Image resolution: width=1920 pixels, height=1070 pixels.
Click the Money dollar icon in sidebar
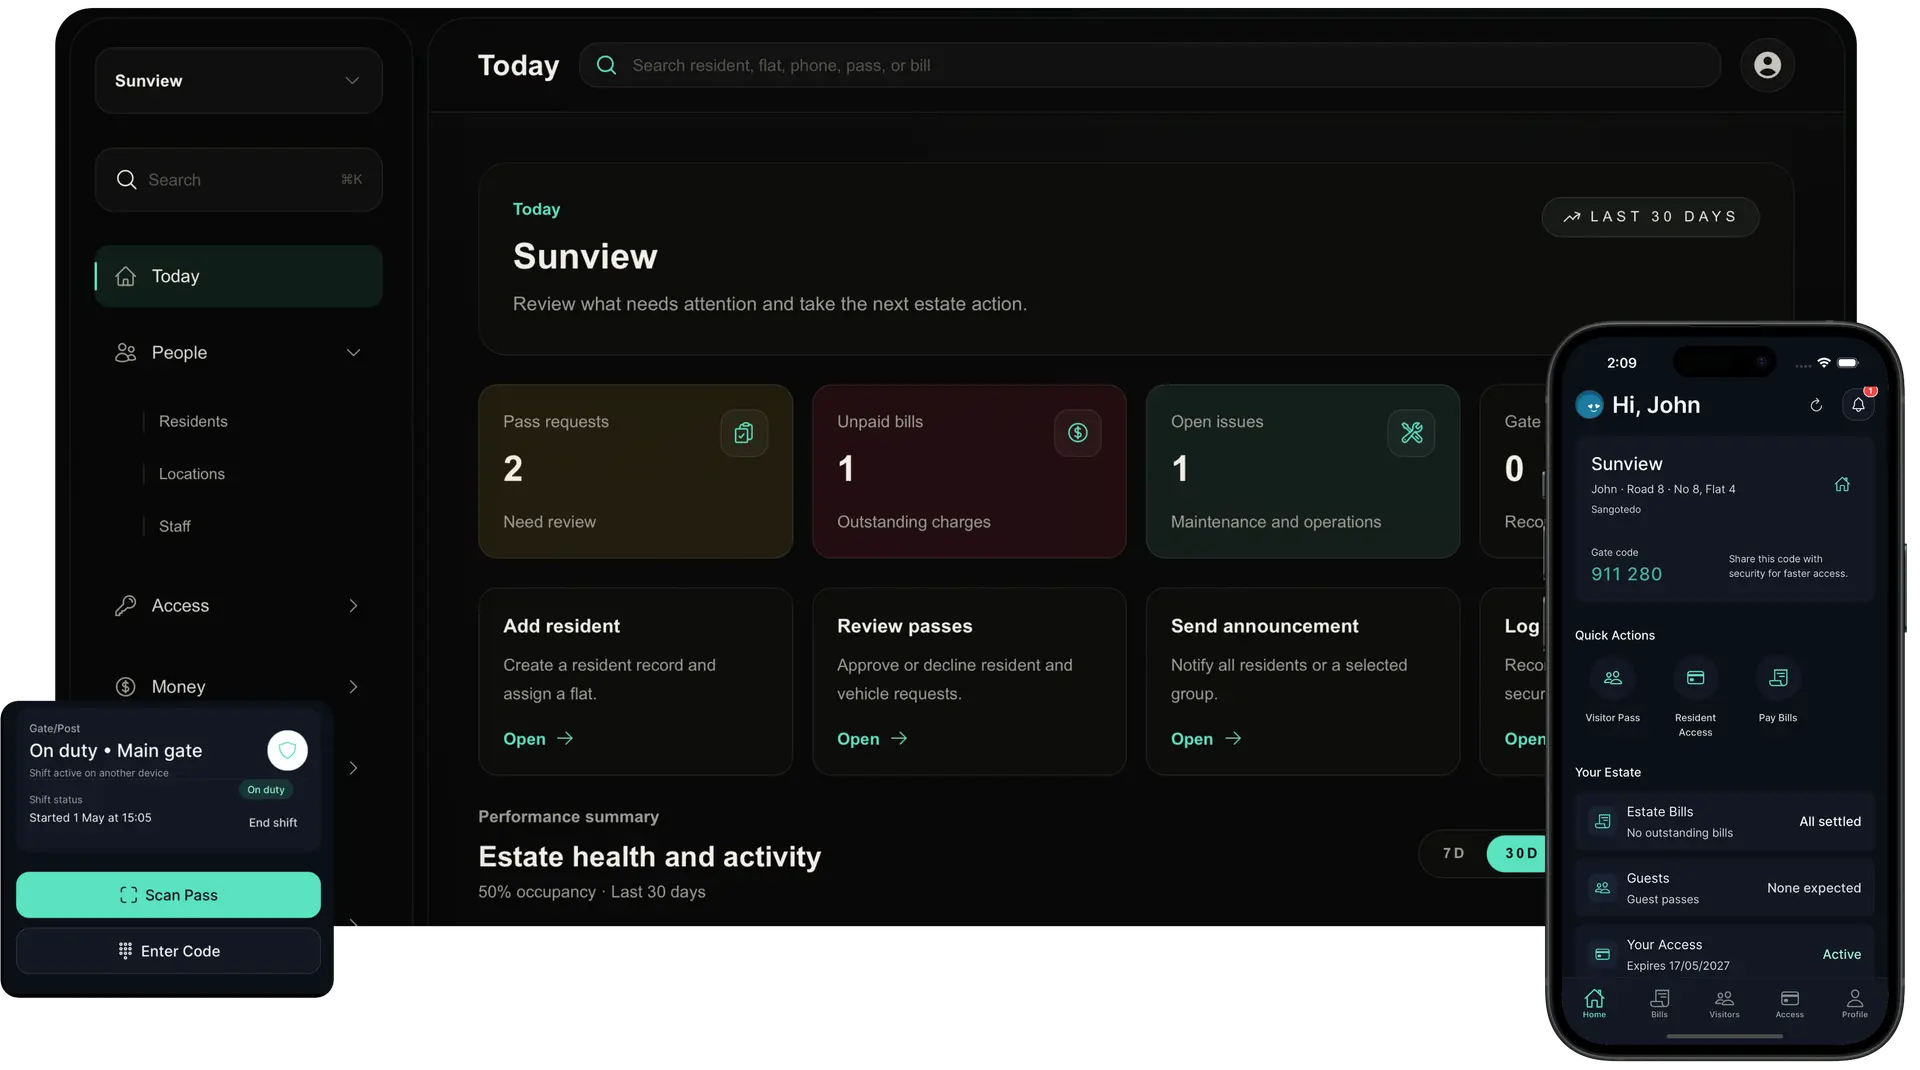tap(125, 687)
